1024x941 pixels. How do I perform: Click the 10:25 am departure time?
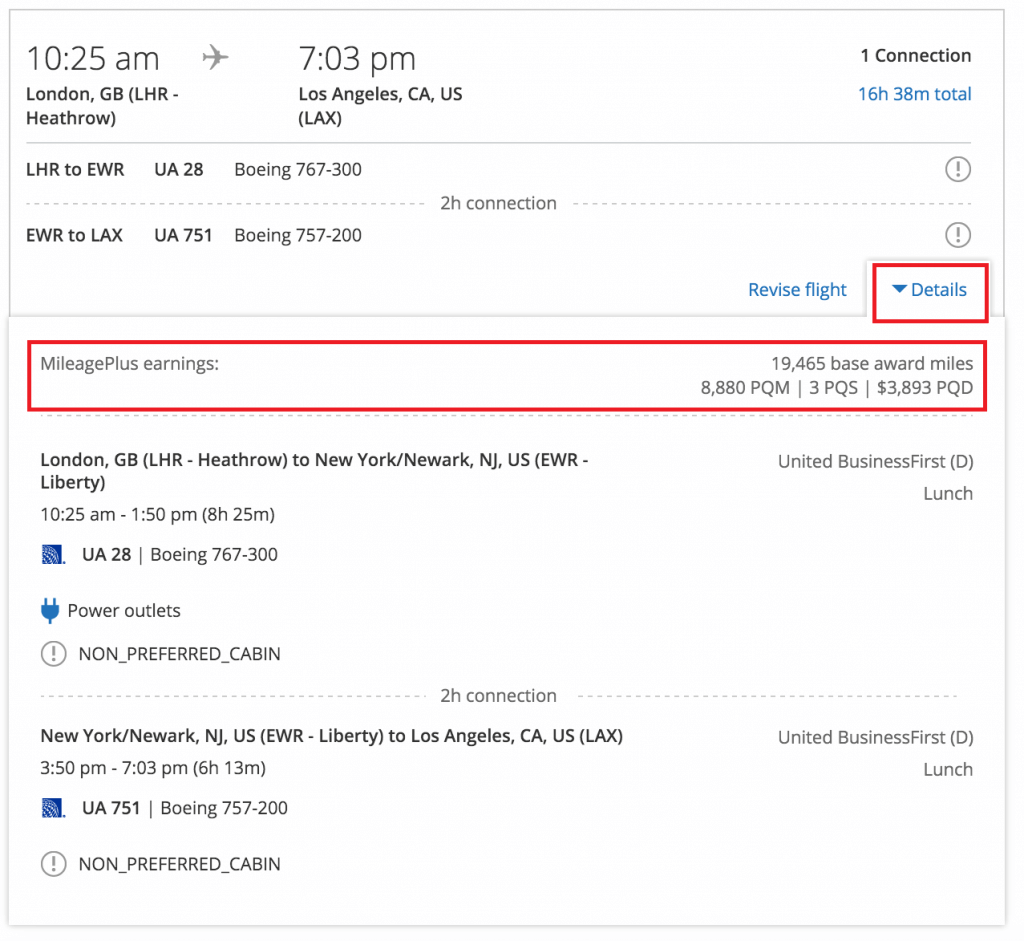pos(93,59)
